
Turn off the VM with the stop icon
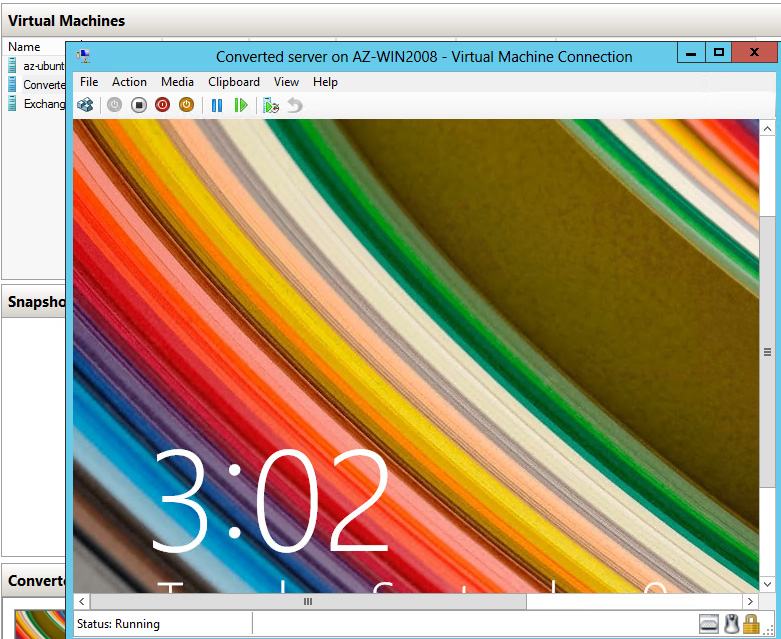[x=138, y=105]
